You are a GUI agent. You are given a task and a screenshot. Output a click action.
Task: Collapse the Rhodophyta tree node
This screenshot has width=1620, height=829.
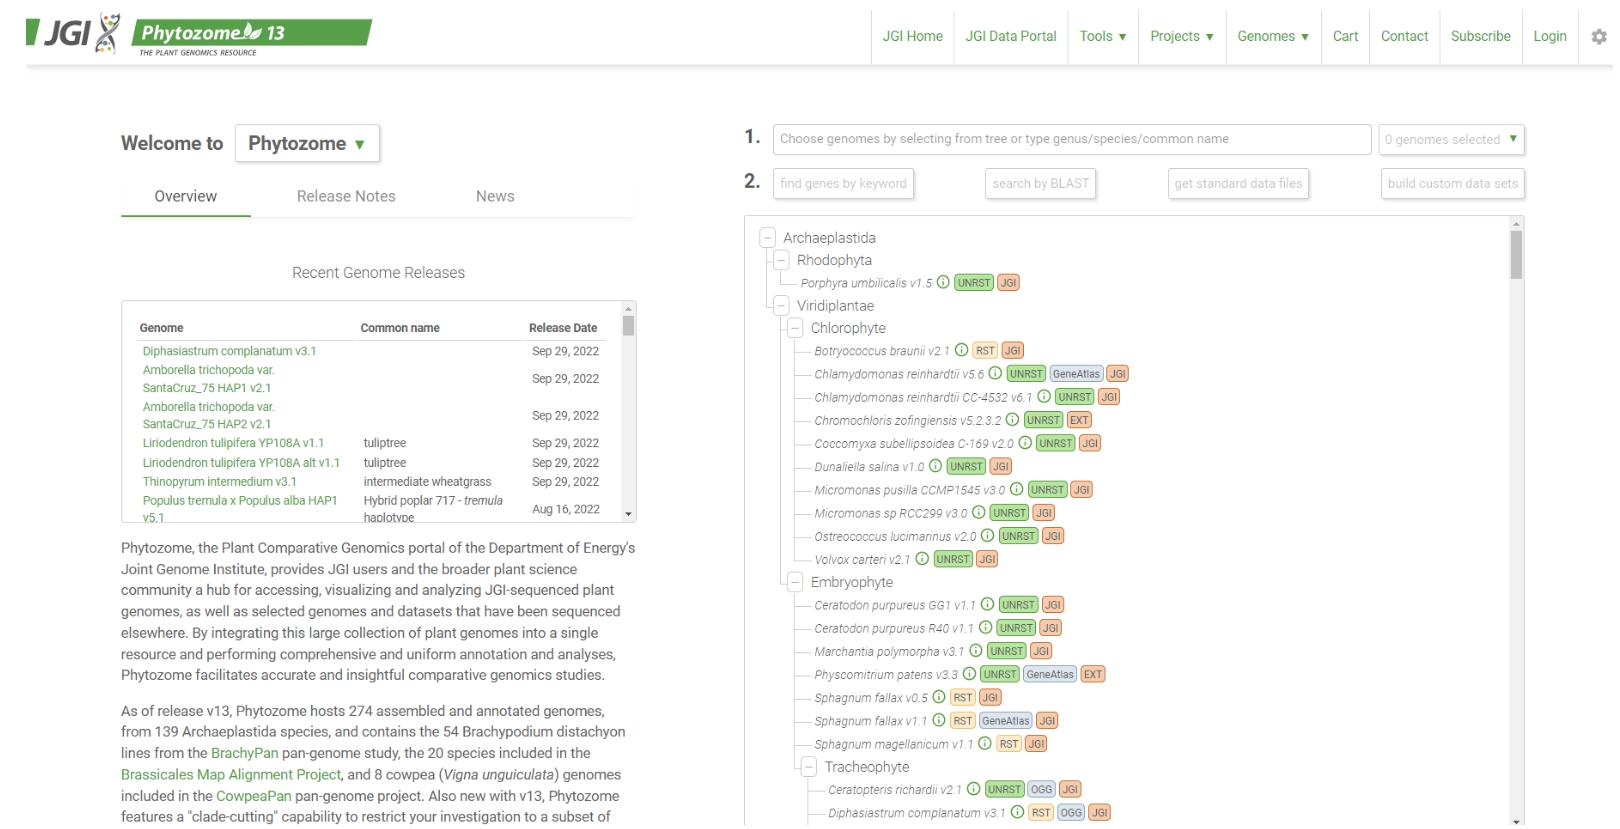(781, 260)
